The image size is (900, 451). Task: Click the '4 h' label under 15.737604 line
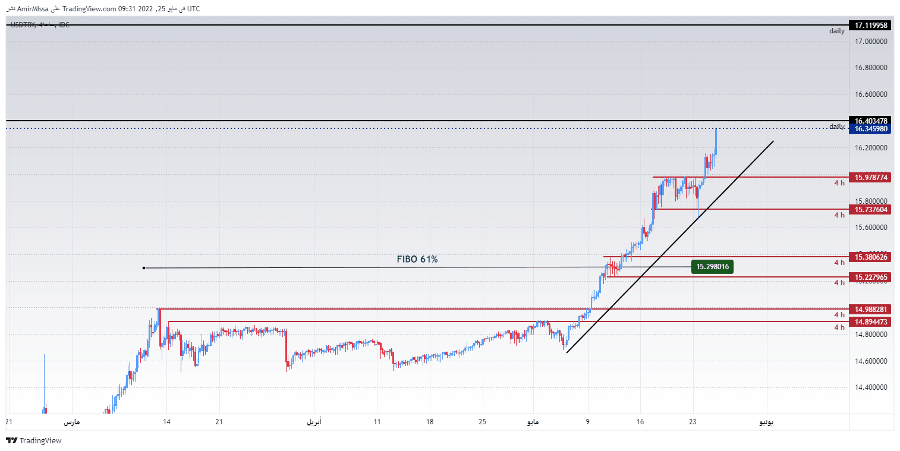(840, 215)
